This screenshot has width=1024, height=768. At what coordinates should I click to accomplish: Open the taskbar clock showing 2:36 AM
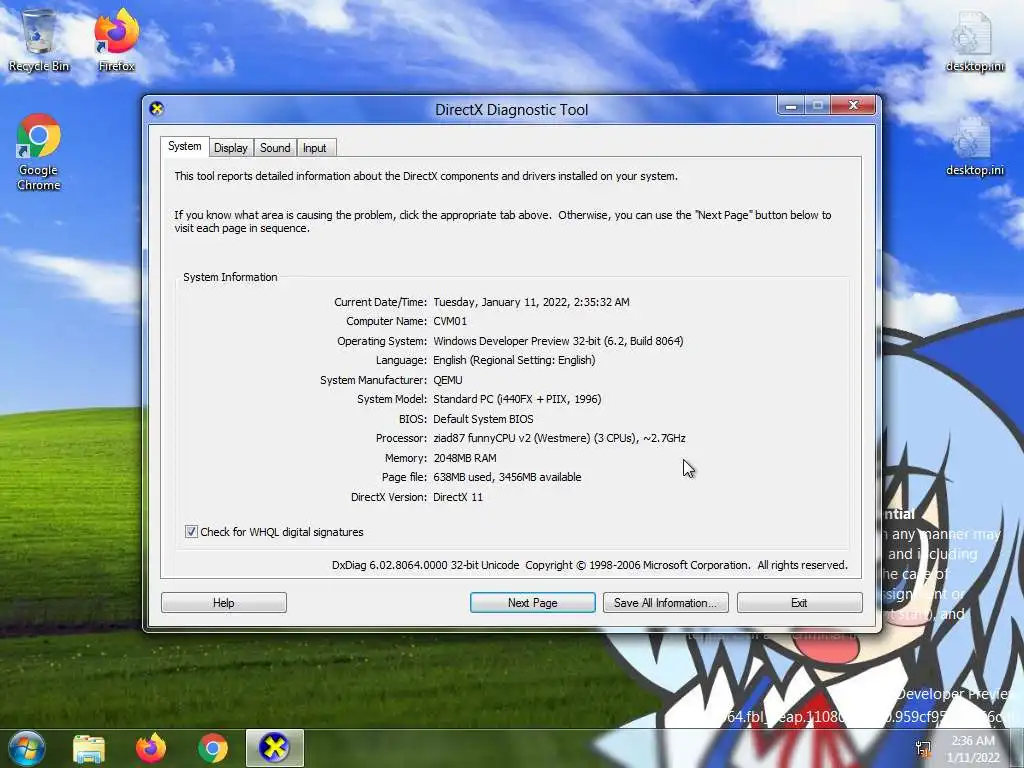(x=973, y=749)
